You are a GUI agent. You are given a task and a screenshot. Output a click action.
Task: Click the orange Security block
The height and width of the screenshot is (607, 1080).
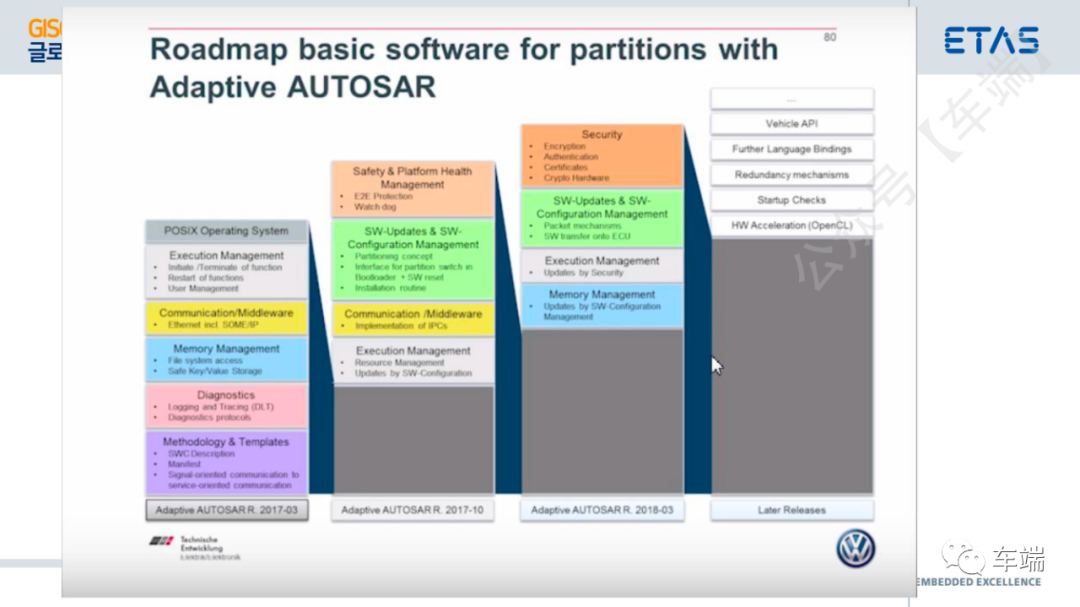(x=602, y=156)
